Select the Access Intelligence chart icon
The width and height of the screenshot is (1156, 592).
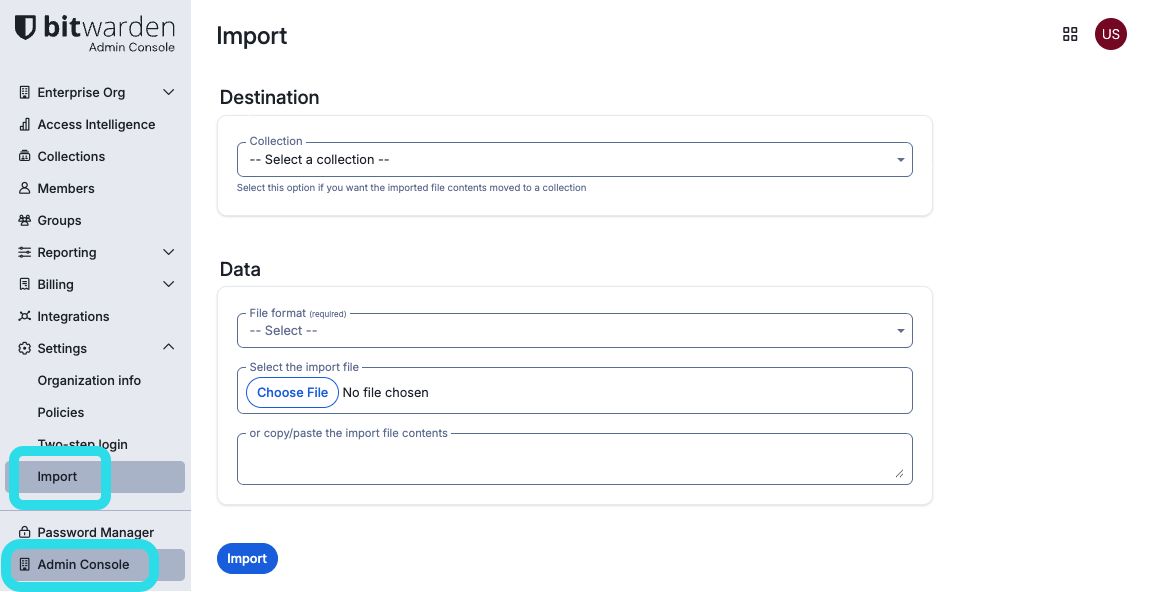[x=22, y=124]
